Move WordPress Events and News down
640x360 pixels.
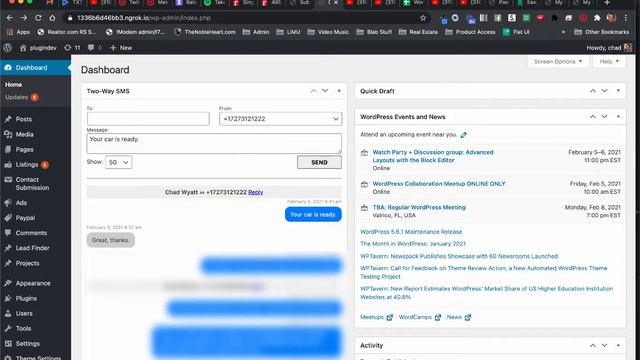604,117
